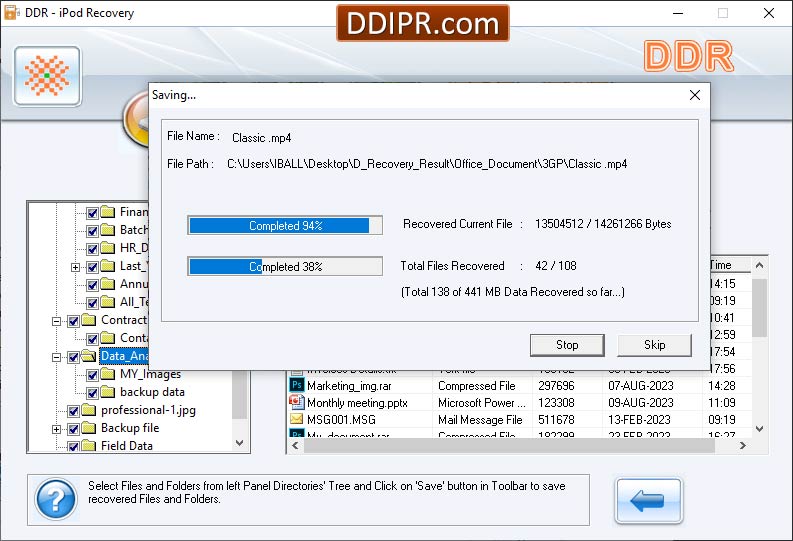This screenshot has width=793, height=541.
Task: Toggle the HR_D folder checkbox
Action: 92,249
